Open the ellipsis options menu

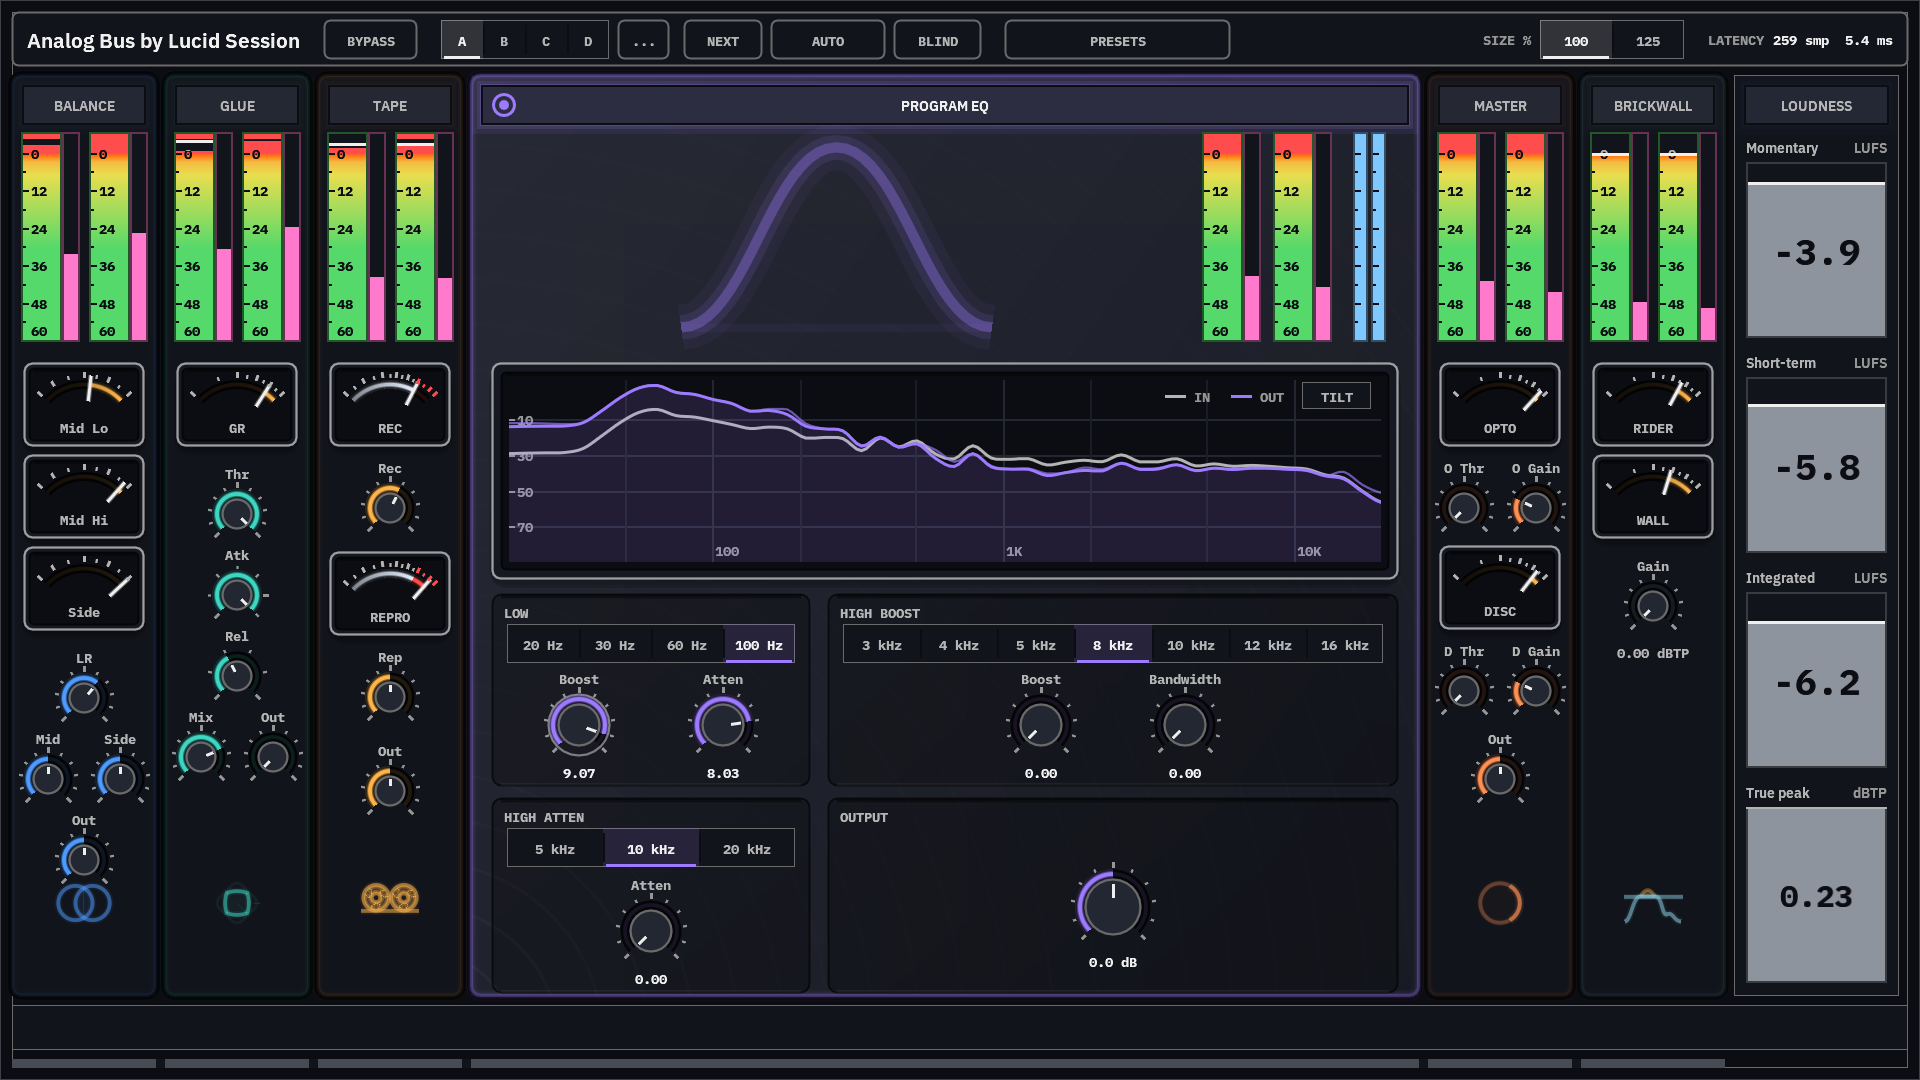(644, 41)
